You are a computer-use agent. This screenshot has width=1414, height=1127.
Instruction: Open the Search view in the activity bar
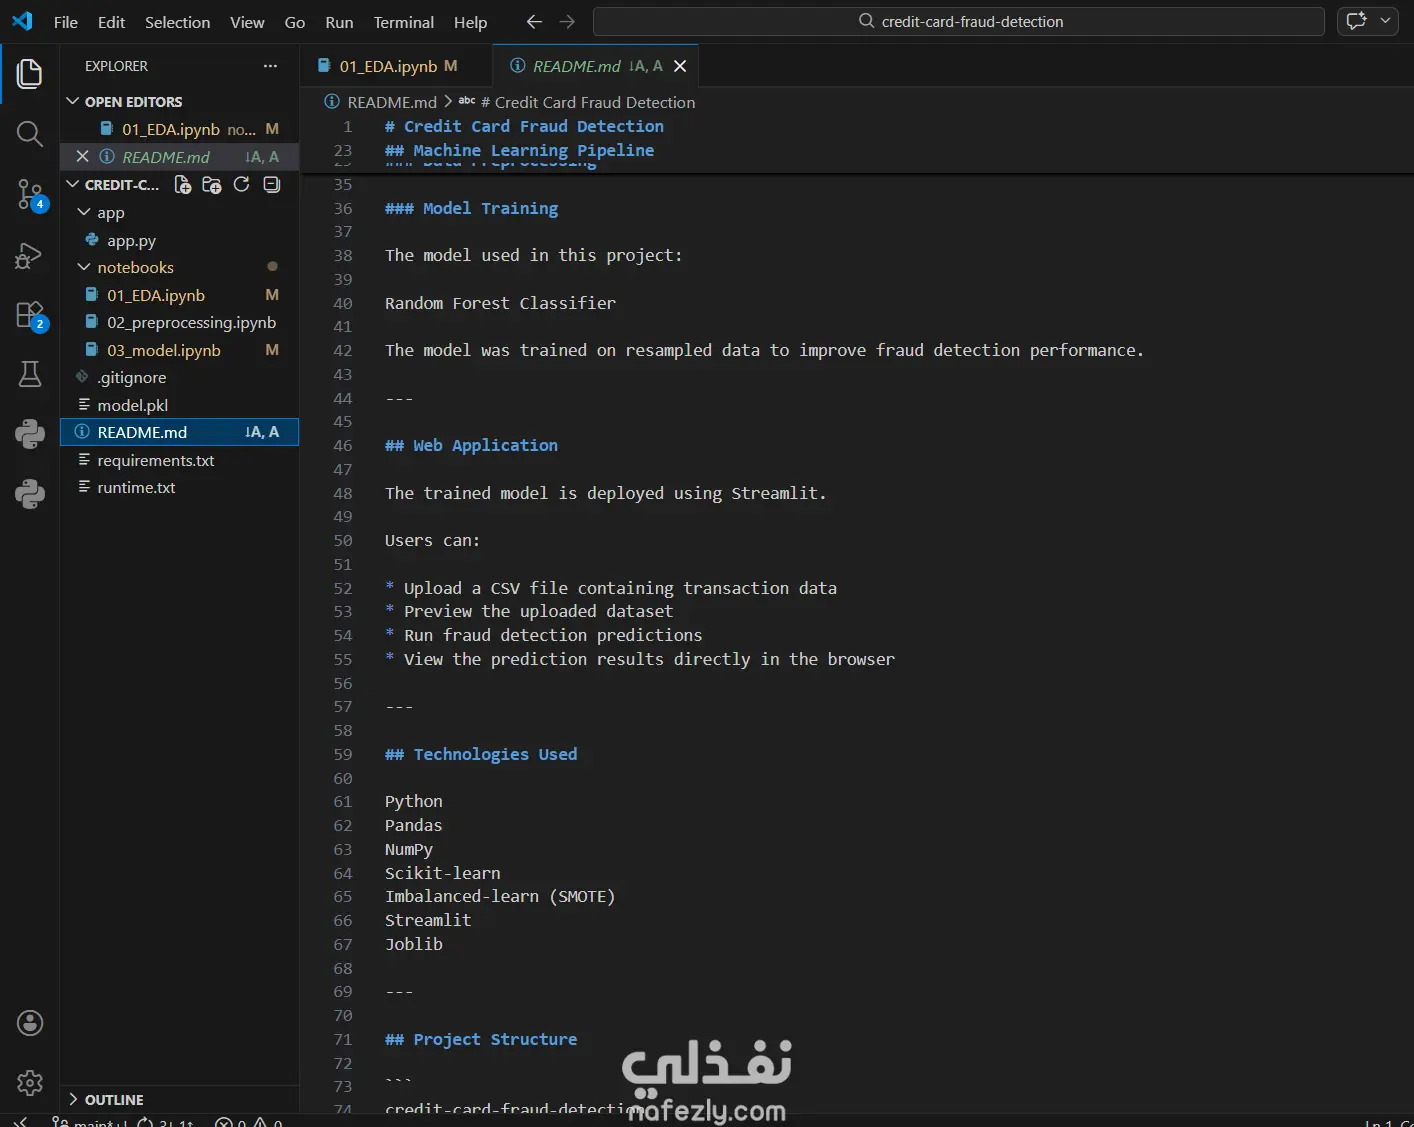(30, 134)
